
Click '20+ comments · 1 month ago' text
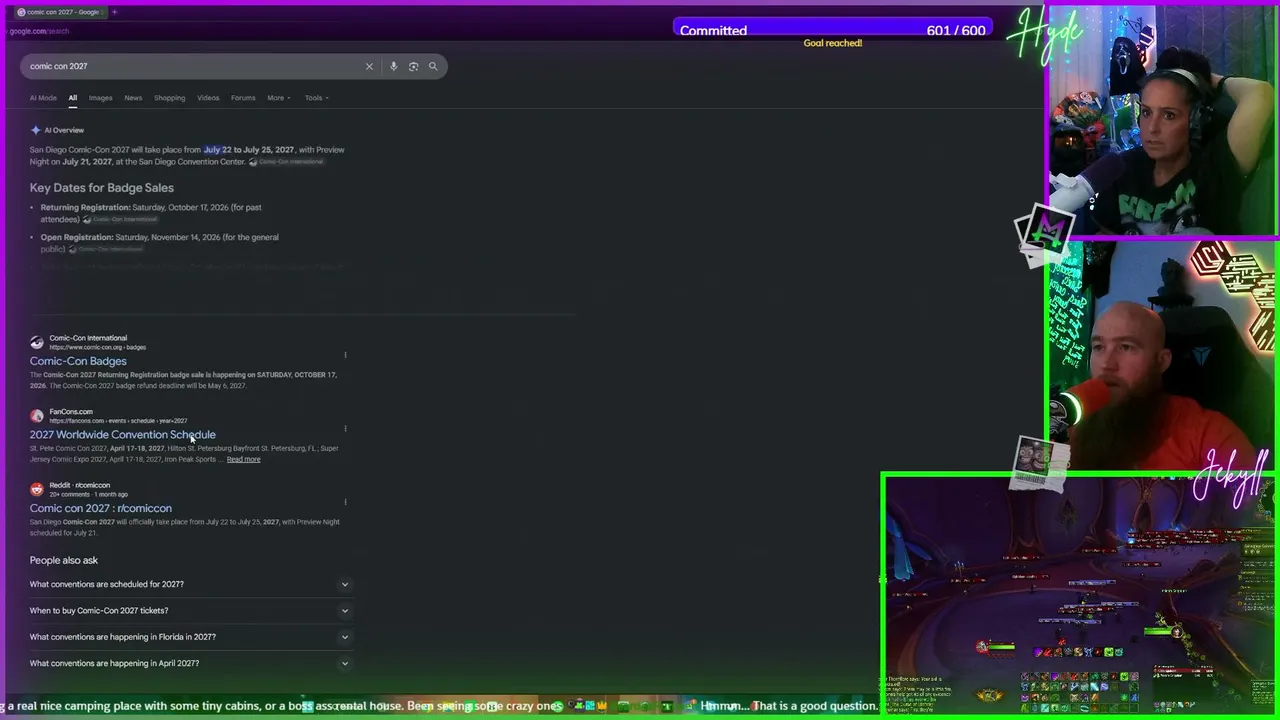click(x=89, y=494)
